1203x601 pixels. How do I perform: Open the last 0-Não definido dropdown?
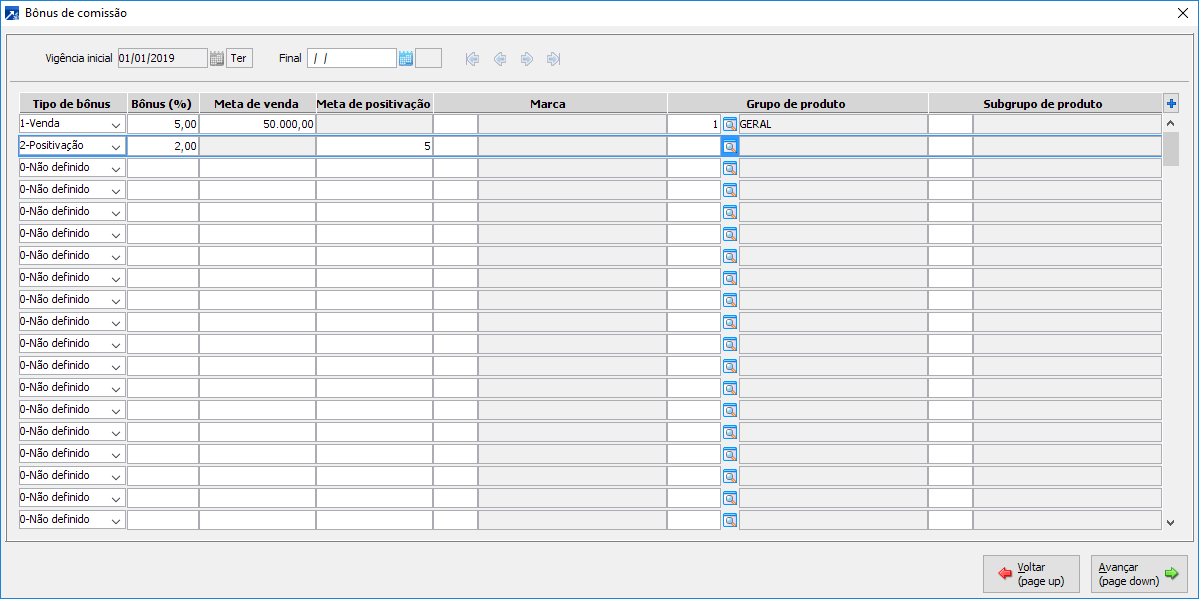tap(117, 520)
